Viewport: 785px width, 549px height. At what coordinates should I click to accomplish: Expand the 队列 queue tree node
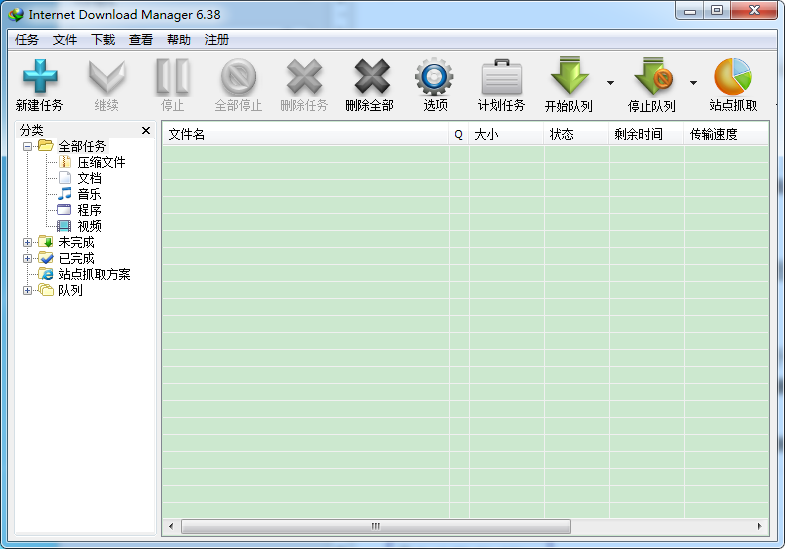tap(28, 290)
